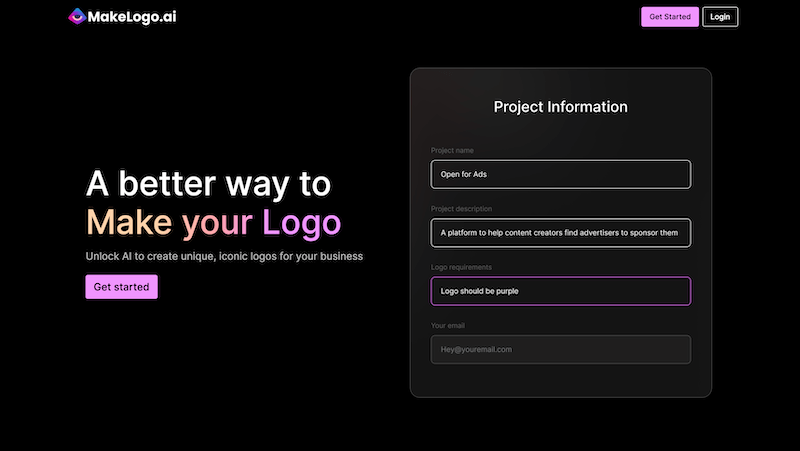Select the Logo requirements text box
Viewport: 800px width, 451px height.
click(x=560, y=291)
